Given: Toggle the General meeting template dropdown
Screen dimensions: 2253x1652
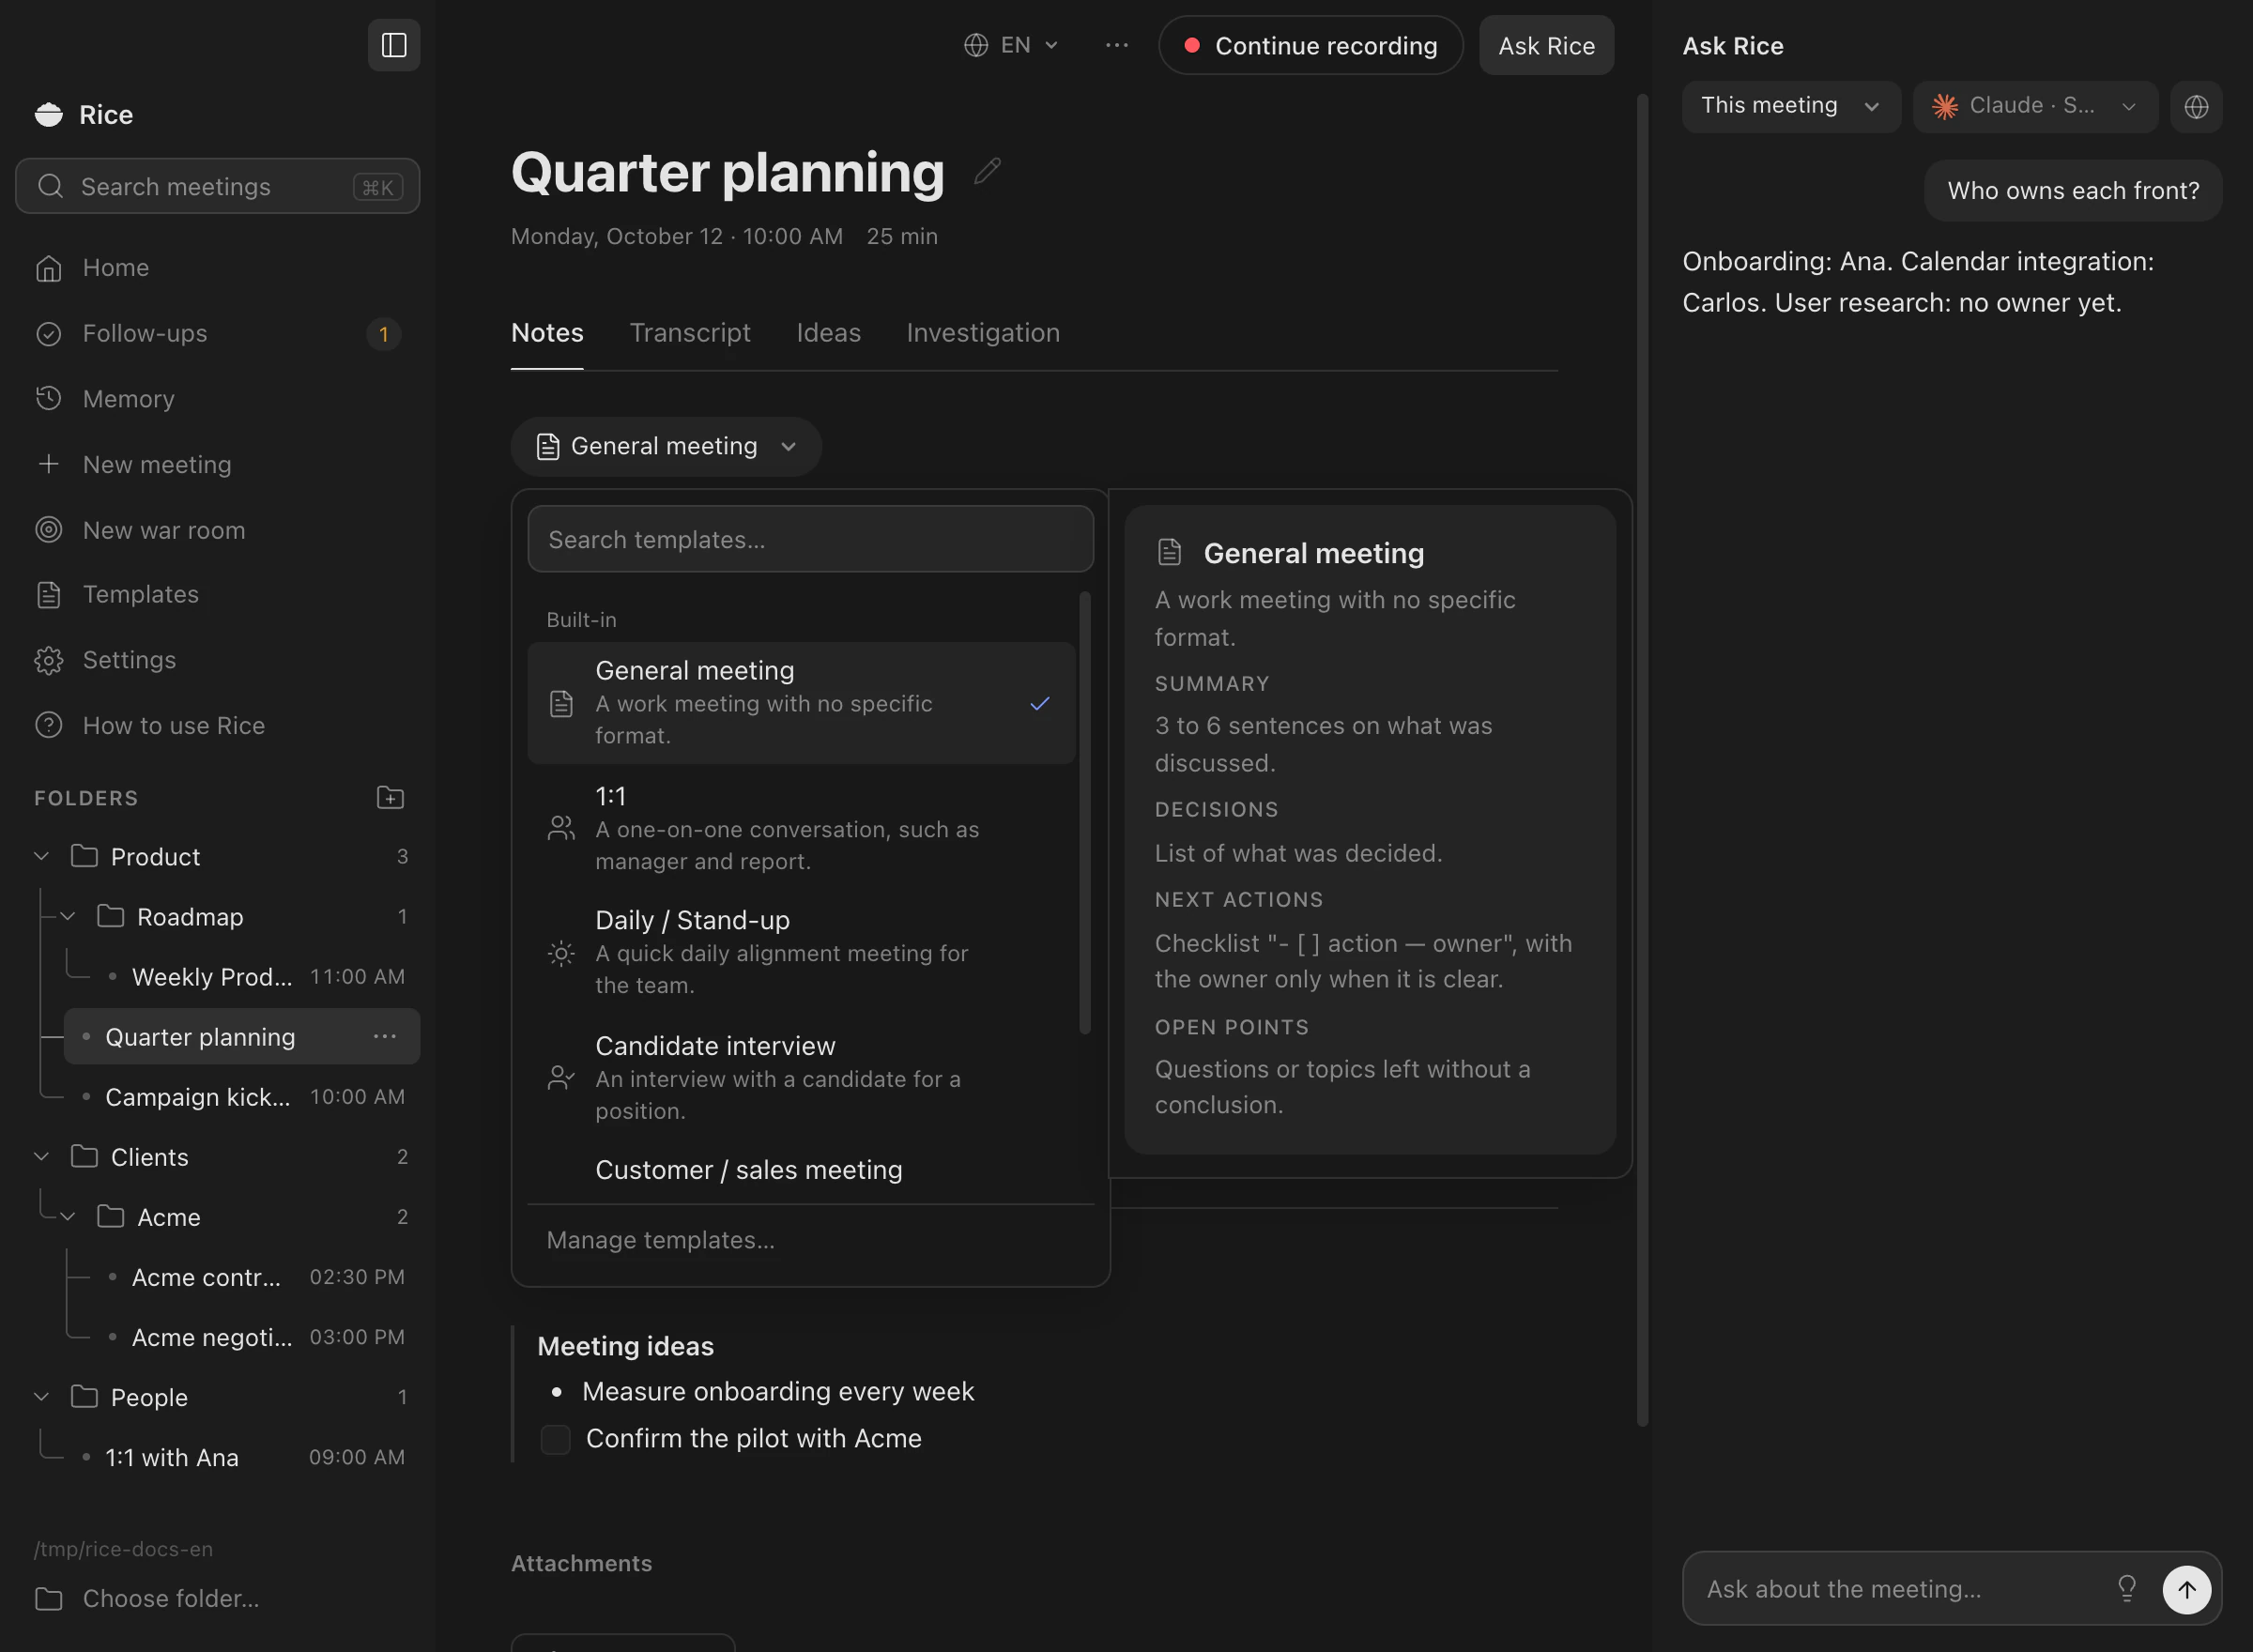Looking at the screenshot, I should tap(666, 446).
